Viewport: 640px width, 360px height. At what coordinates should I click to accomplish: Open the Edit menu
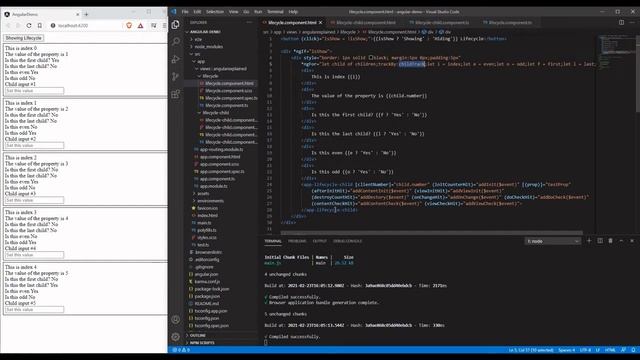point(197,11)
